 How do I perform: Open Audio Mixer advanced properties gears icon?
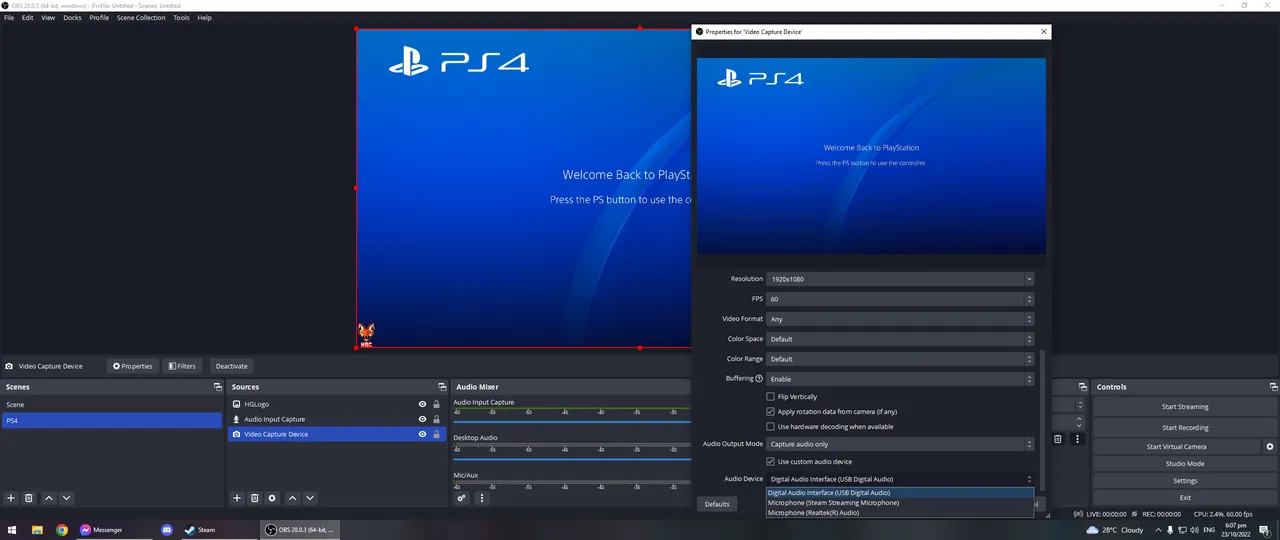click(x=462, y=498)
